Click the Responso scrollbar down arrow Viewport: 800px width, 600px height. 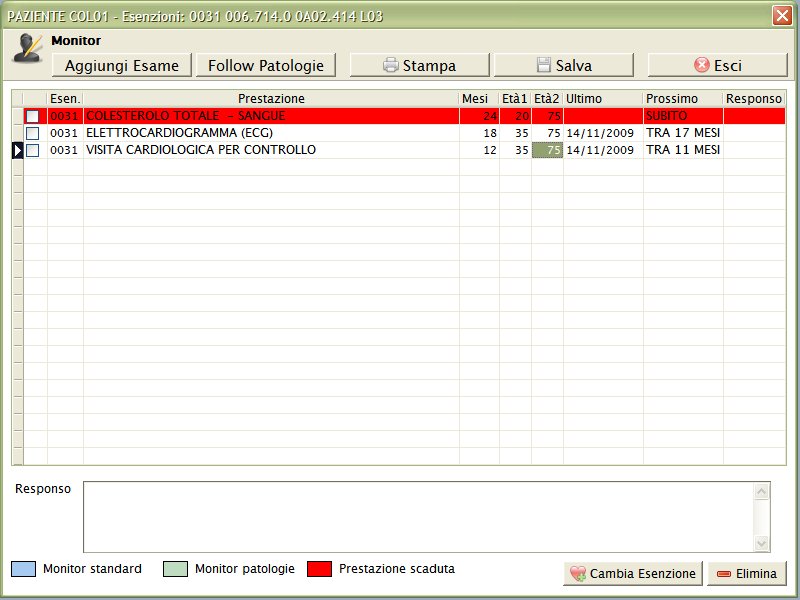(763, 543)
